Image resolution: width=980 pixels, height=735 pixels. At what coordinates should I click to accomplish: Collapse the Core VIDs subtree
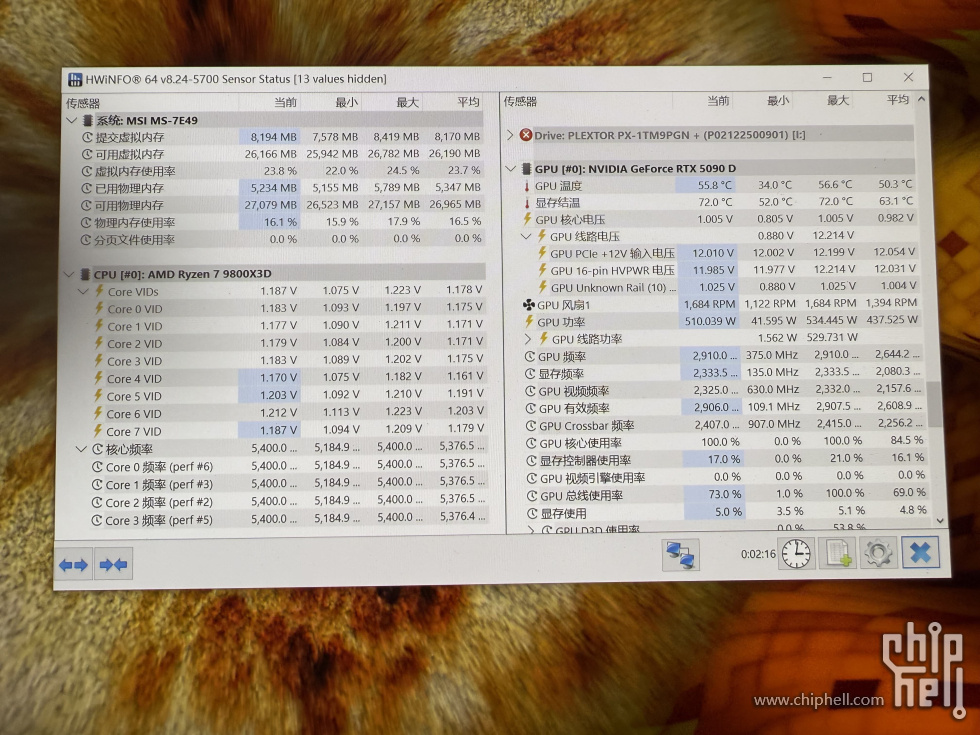[83, 292]
